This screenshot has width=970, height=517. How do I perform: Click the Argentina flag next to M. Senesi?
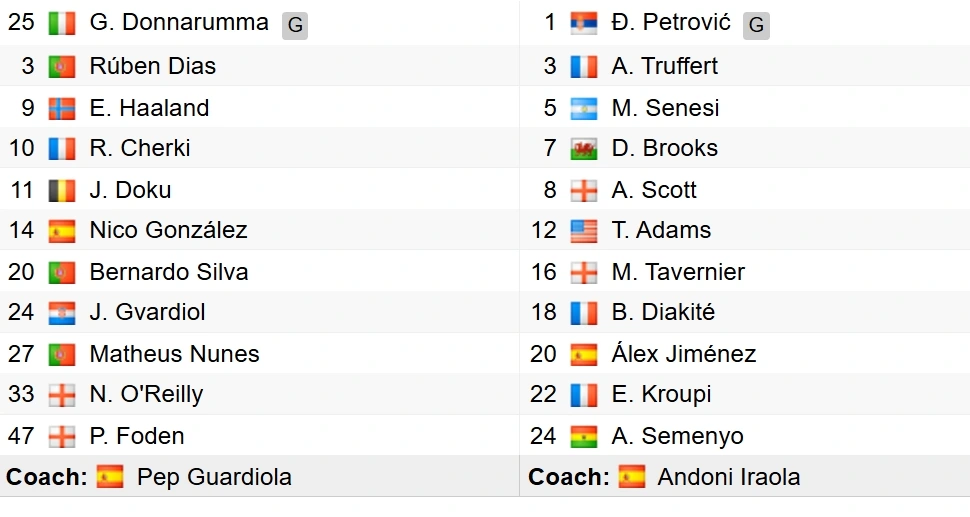(583, 108)
